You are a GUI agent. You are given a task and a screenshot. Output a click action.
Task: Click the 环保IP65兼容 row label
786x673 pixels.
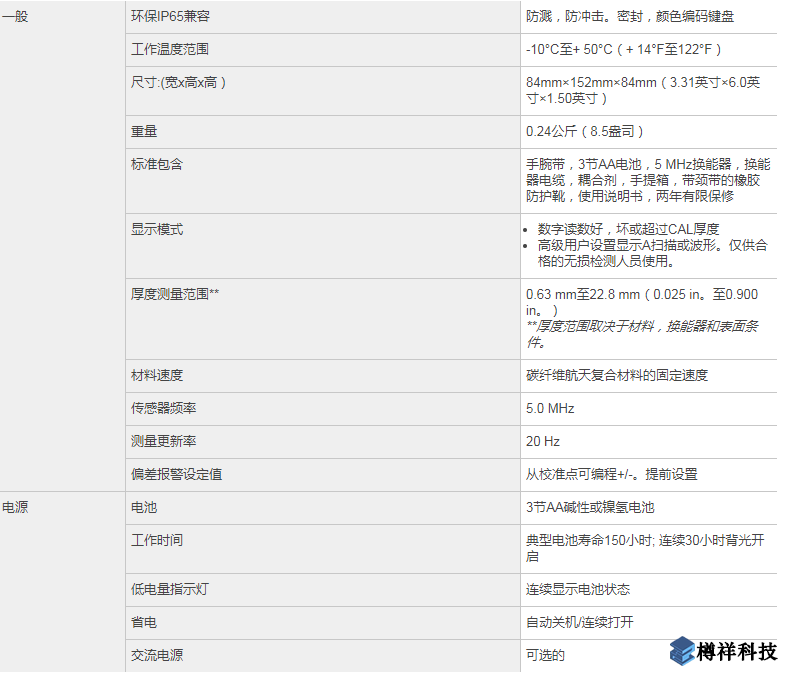(x=170, y=17)
